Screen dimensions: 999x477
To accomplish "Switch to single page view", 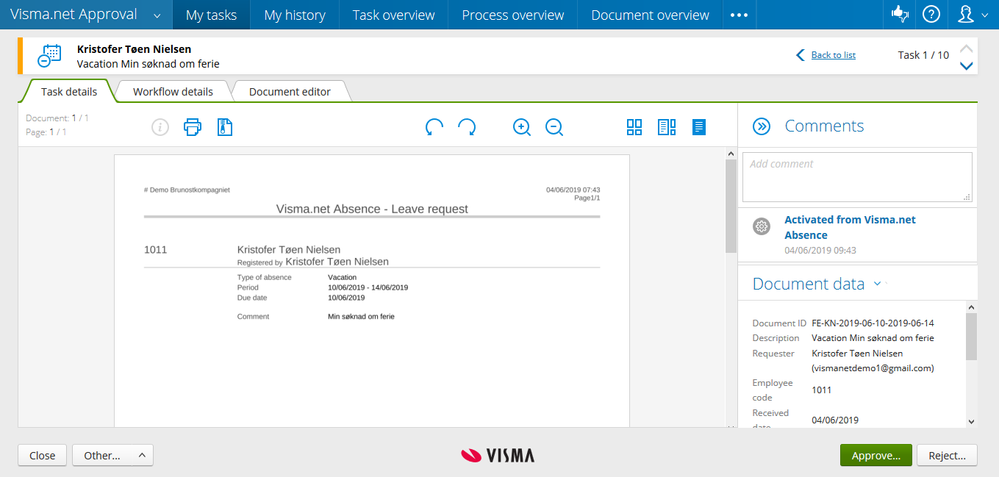I will point(699,127).
